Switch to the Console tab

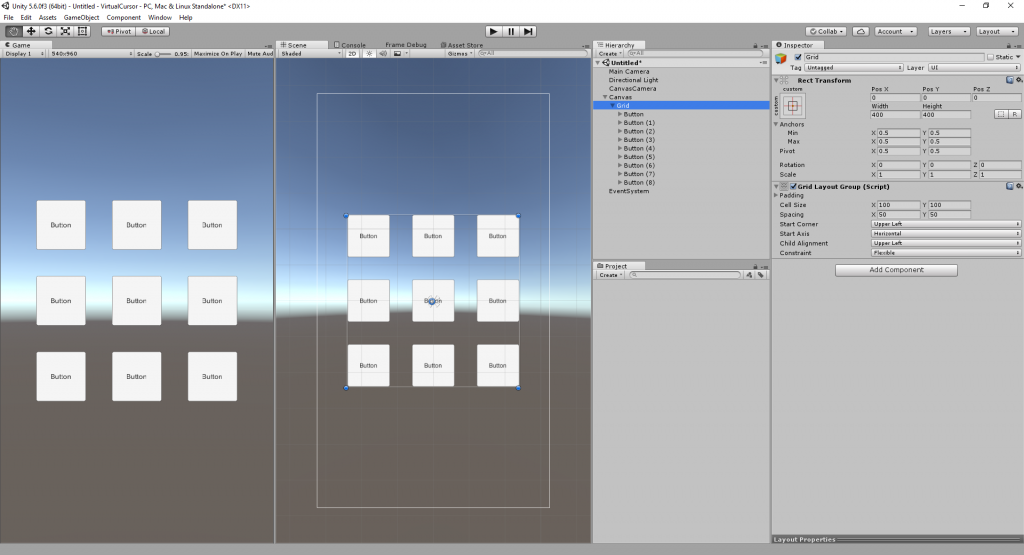353,45
